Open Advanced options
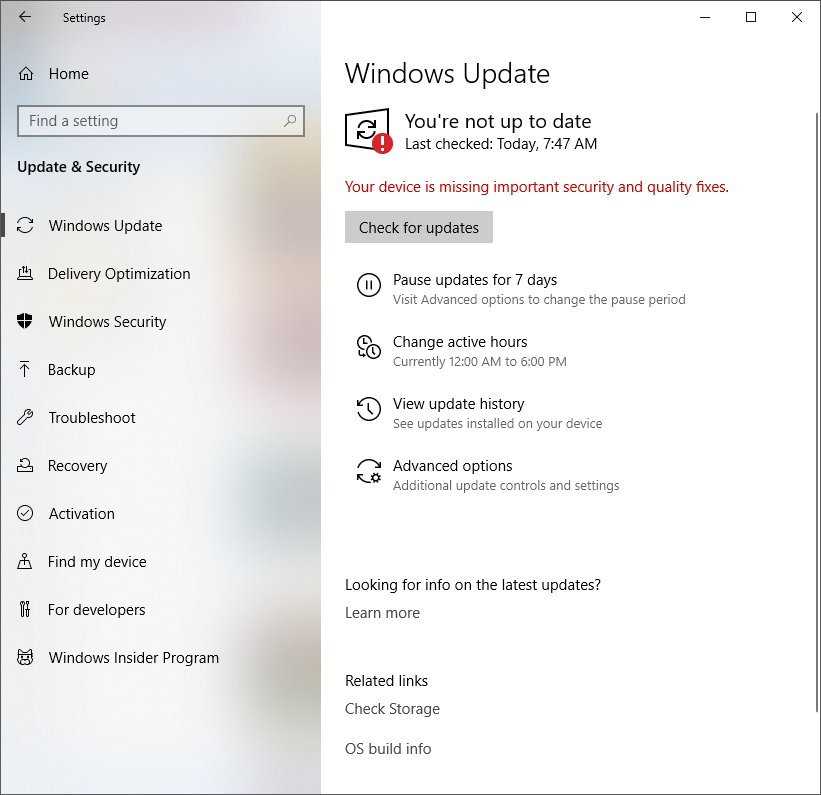 488,475
